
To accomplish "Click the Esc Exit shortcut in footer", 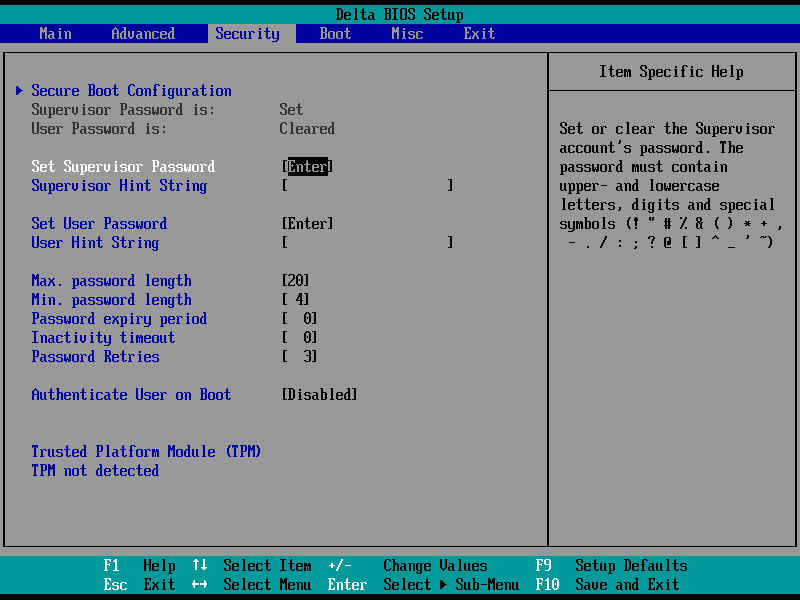I will pyautogui.click(x=139, y=585).
